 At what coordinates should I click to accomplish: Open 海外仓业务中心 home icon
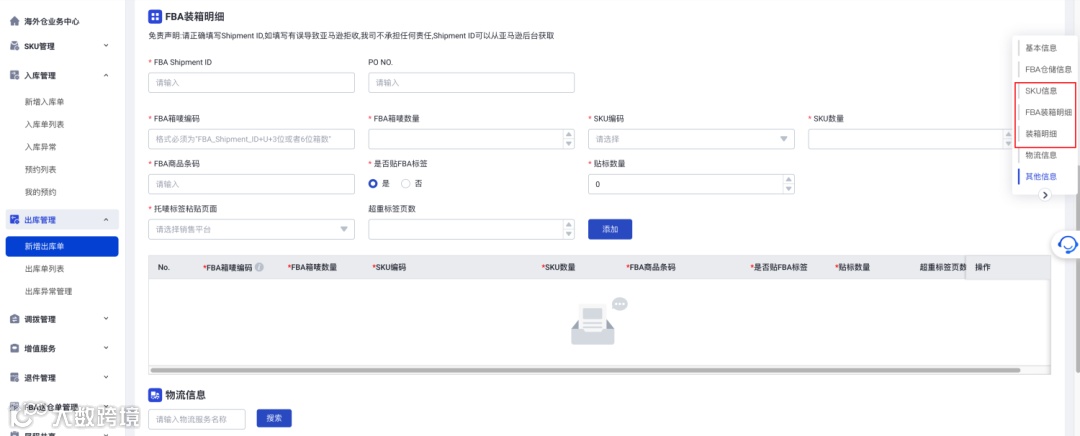pos(14,21)
